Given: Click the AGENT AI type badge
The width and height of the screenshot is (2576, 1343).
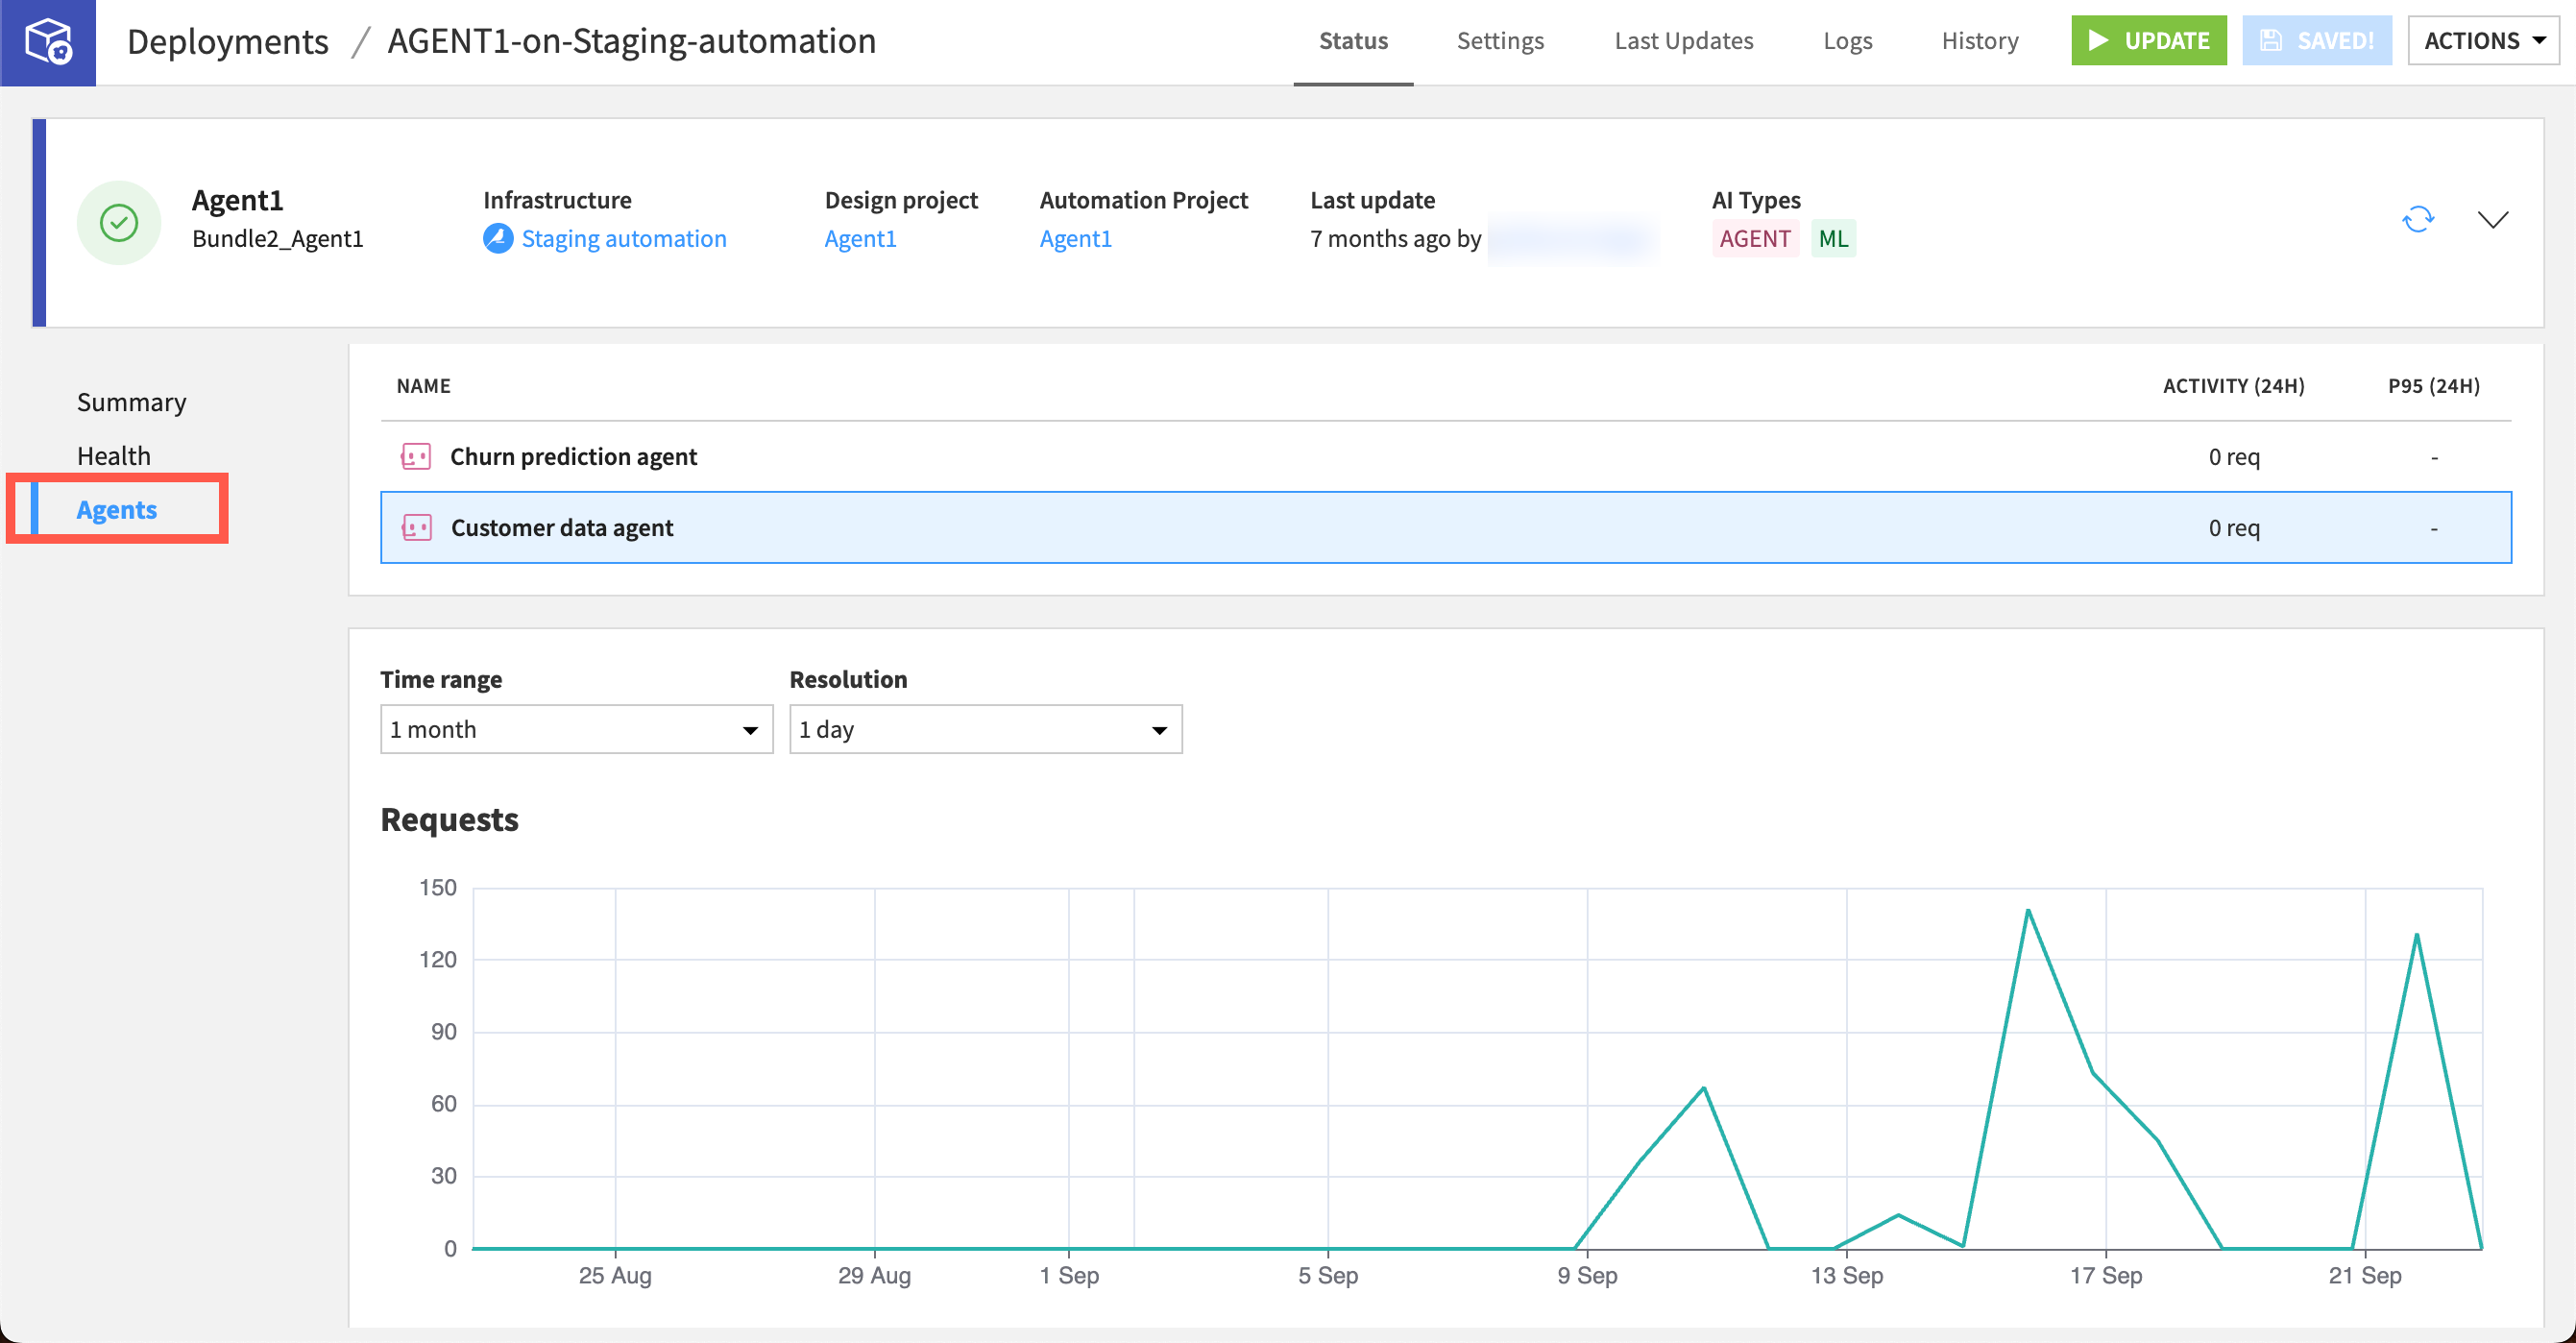Looking at the screenshot, I should point(1754,238).
